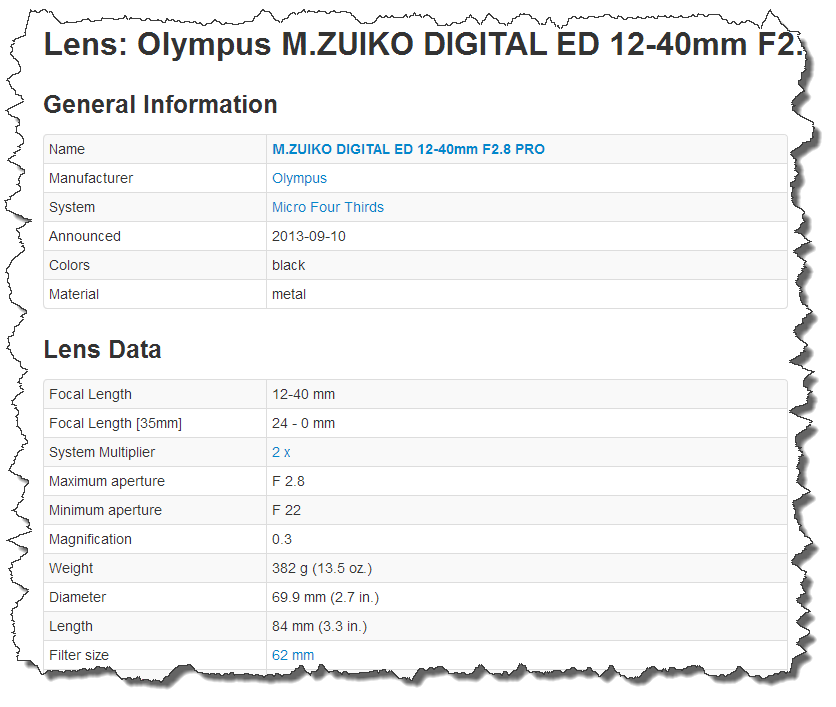Select the 35mm focal length value '24 - 0 mm'
The image size is (836, 707).
click(x=303, y=423)
